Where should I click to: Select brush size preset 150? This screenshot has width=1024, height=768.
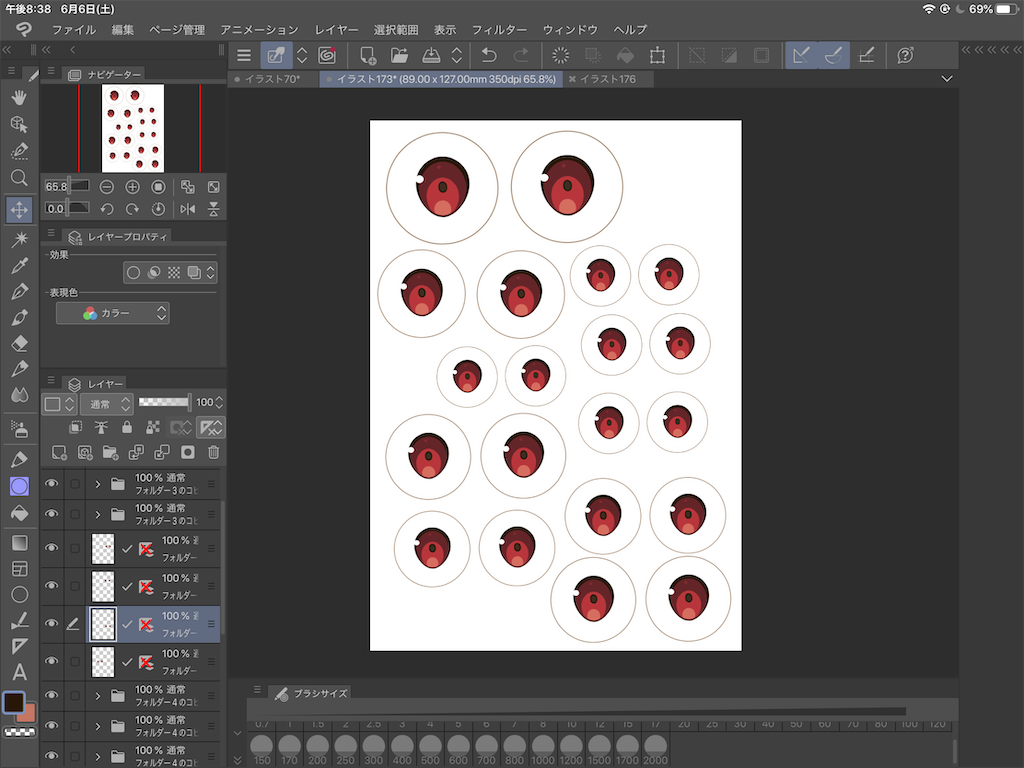262,748
